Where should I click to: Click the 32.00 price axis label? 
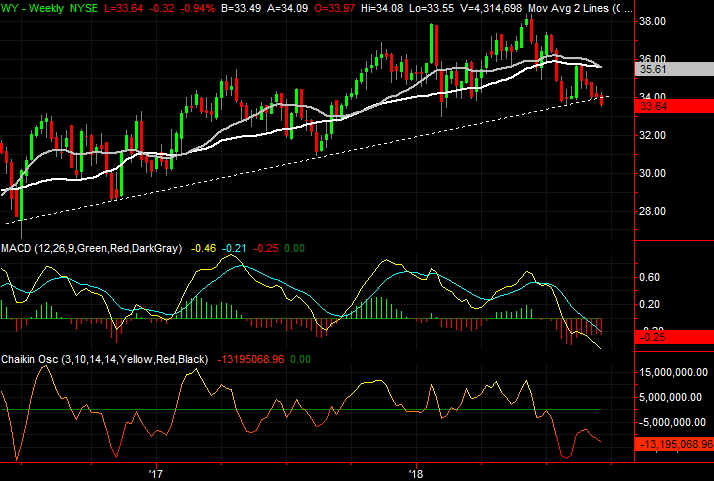[653, 135]
